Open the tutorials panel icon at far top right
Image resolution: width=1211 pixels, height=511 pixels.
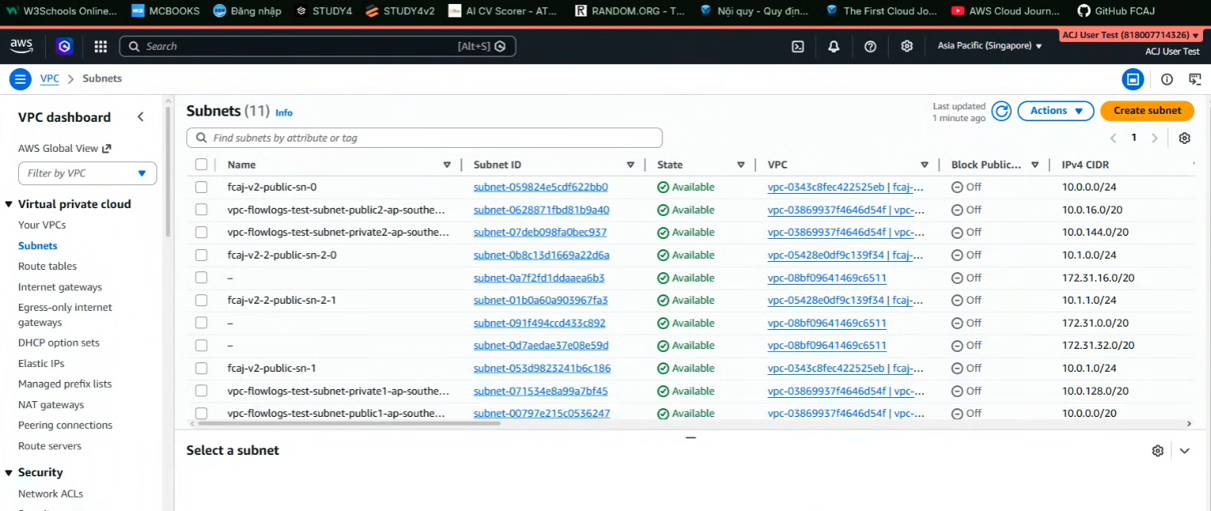[1195, 79]
